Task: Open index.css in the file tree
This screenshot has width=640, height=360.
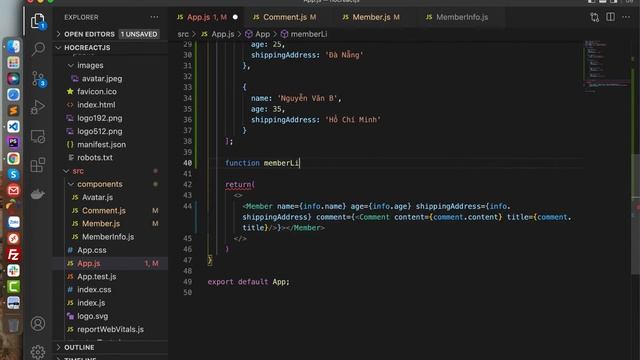Action: point(94,290)
